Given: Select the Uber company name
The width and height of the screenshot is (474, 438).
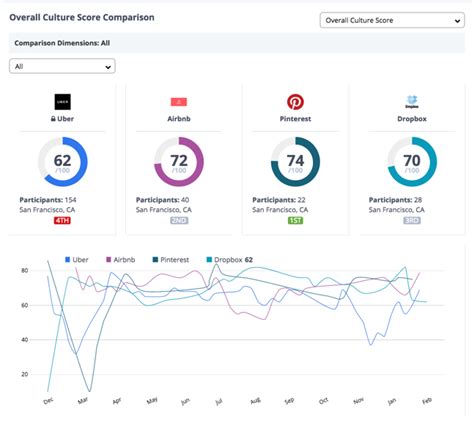Looking at the screenshot, I should (x=66, y=119).
